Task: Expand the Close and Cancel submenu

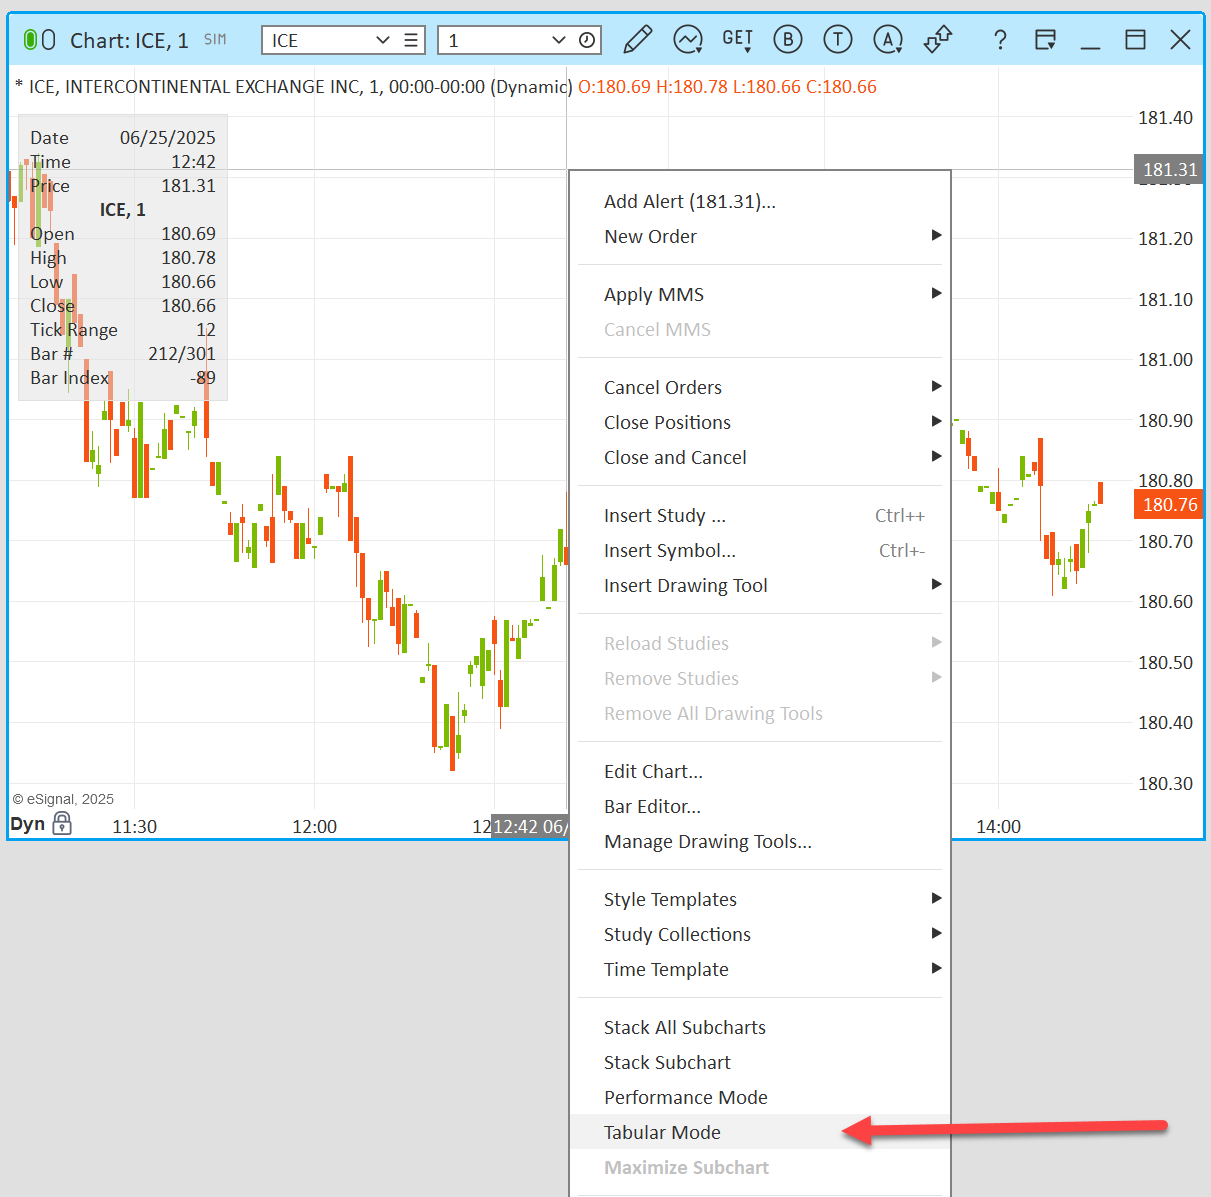Action: click(x=760, y=458)
